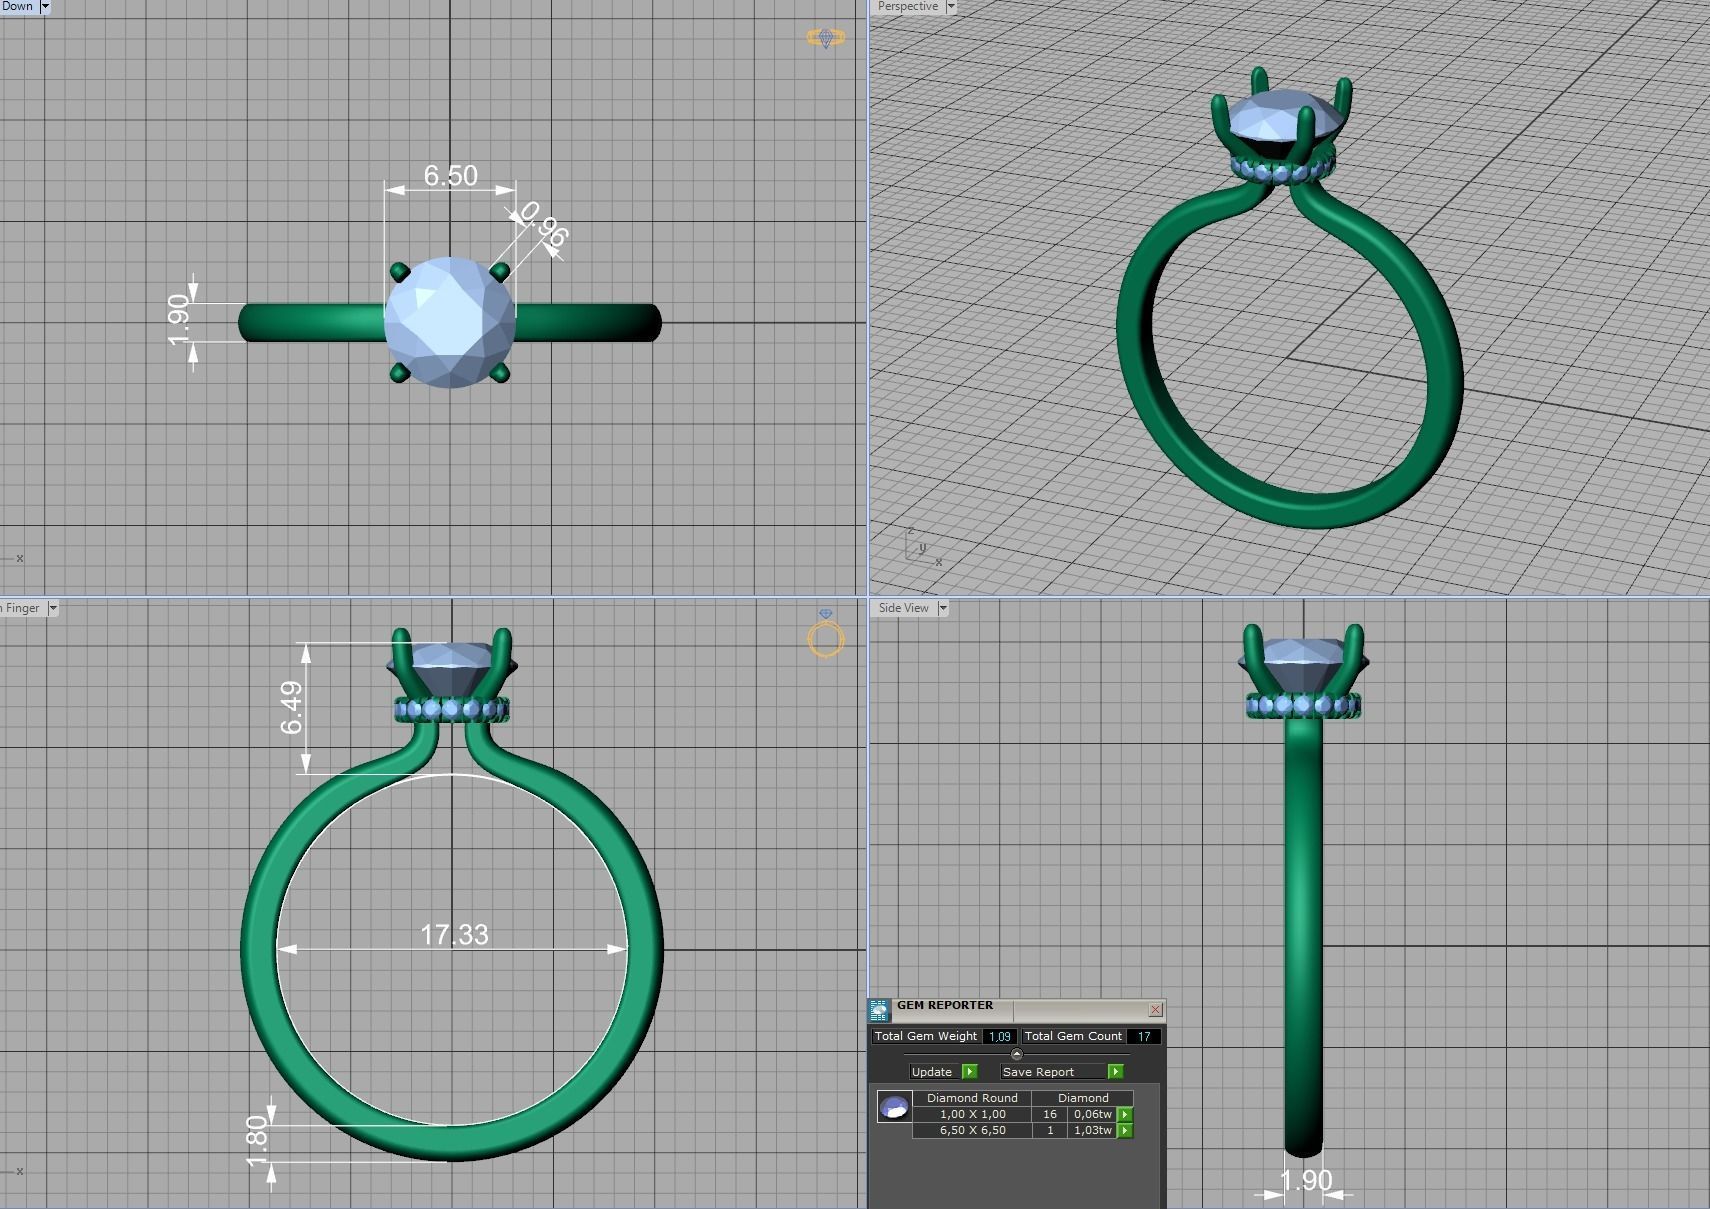Close the Gem Reporter panel
Viewport: 1710px width, 1209px height.
pos(1155,1010)
